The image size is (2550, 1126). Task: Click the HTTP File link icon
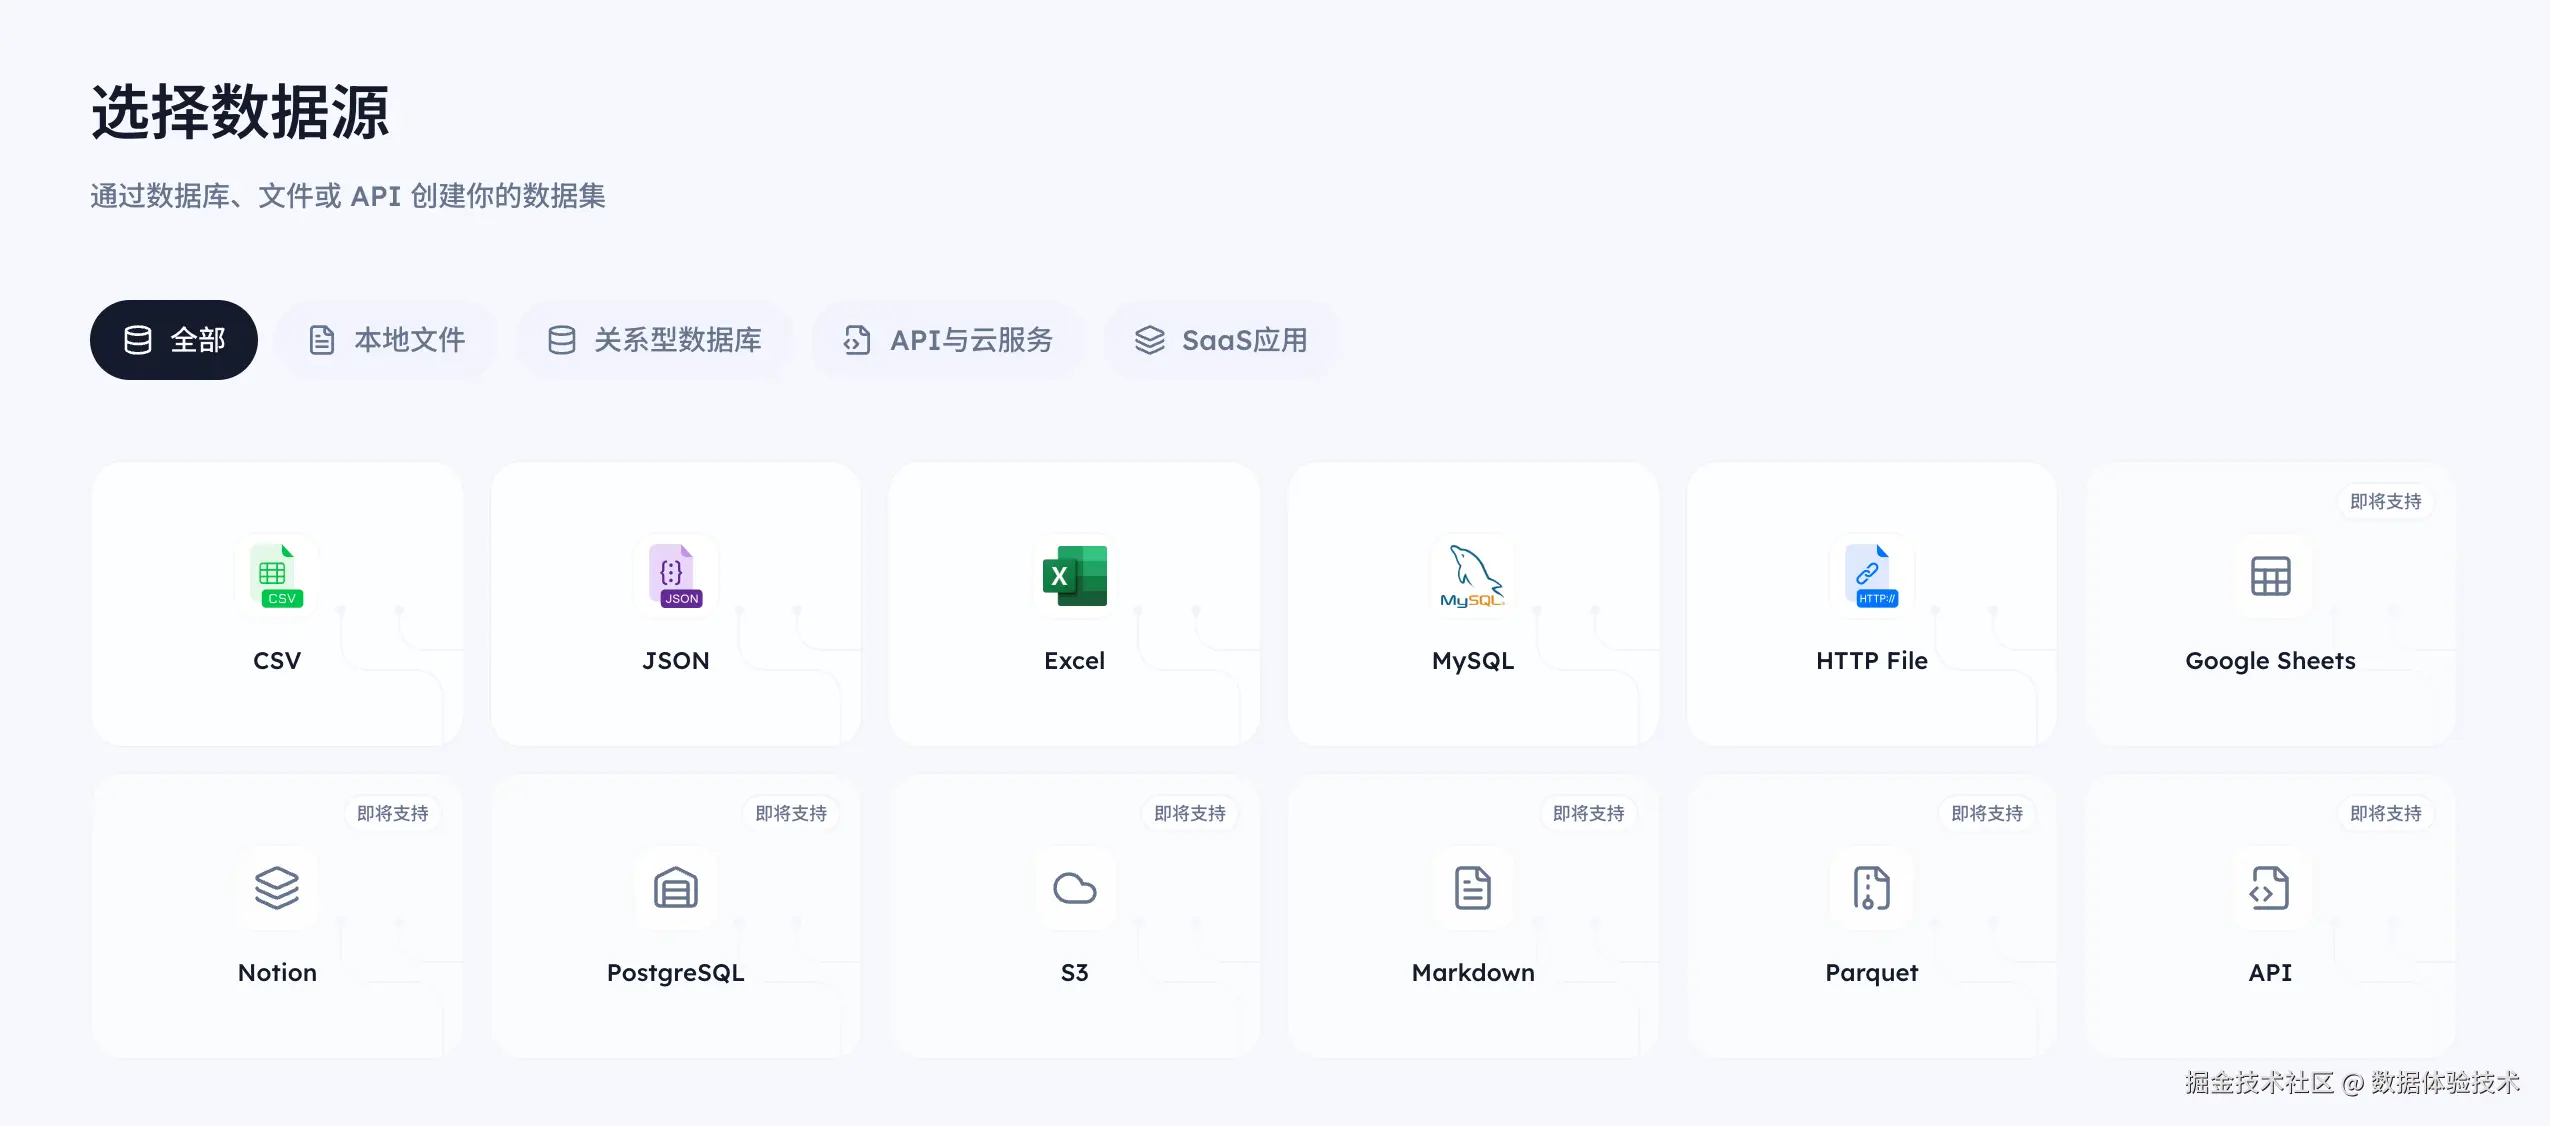(1872, 576)
